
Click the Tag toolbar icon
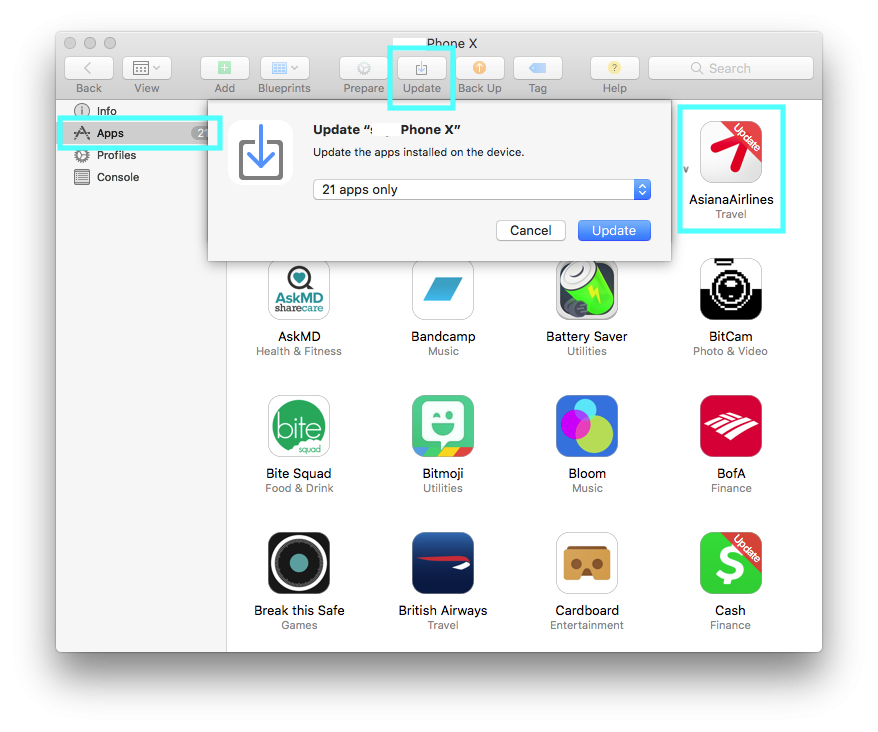(x=537, y=68)
